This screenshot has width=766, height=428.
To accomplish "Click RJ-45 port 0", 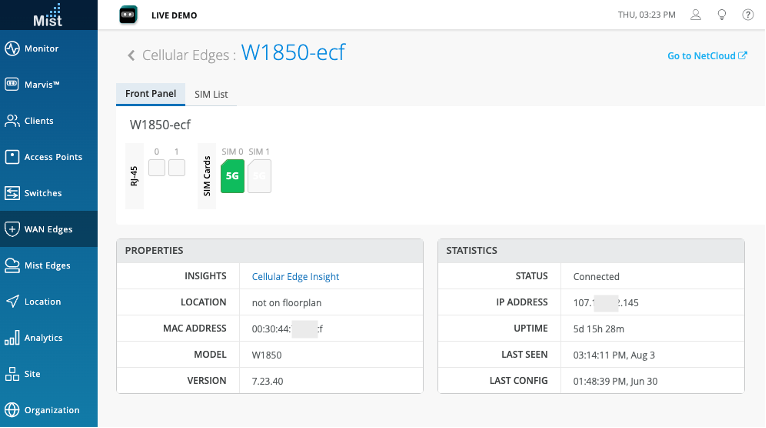I will tap(156, 167).
